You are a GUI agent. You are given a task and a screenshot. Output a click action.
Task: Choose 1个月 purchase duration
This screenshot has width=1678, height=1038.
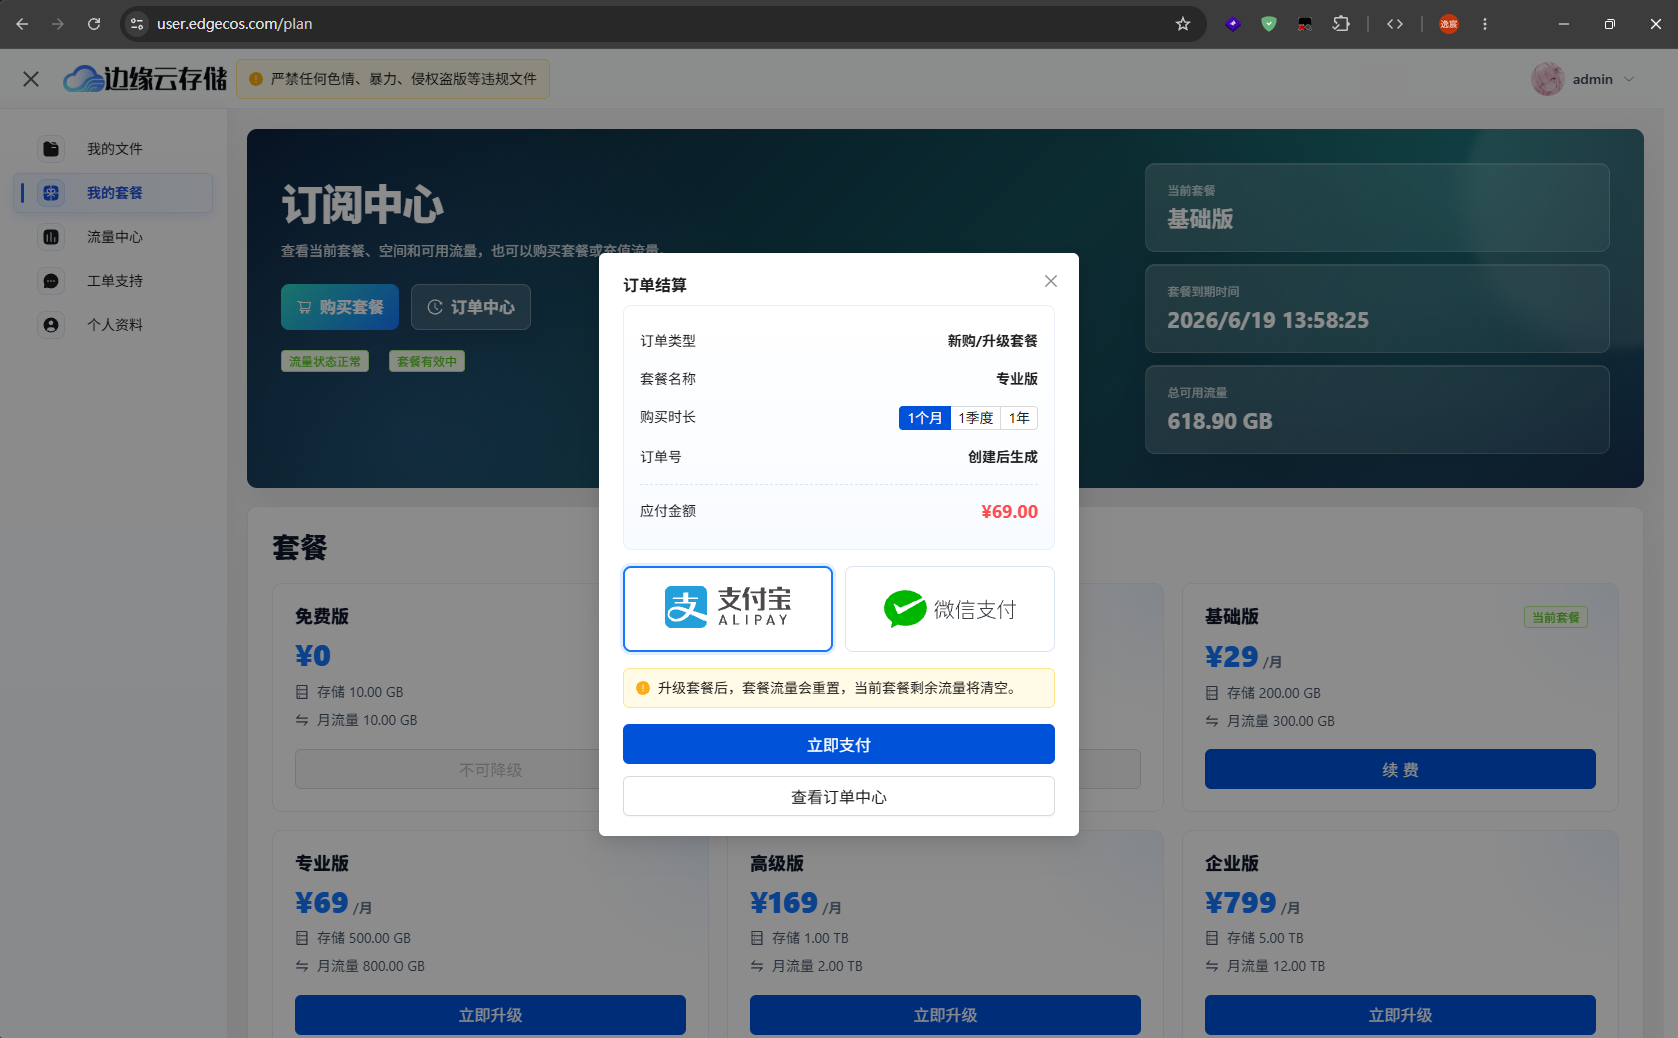pos(925,418)
